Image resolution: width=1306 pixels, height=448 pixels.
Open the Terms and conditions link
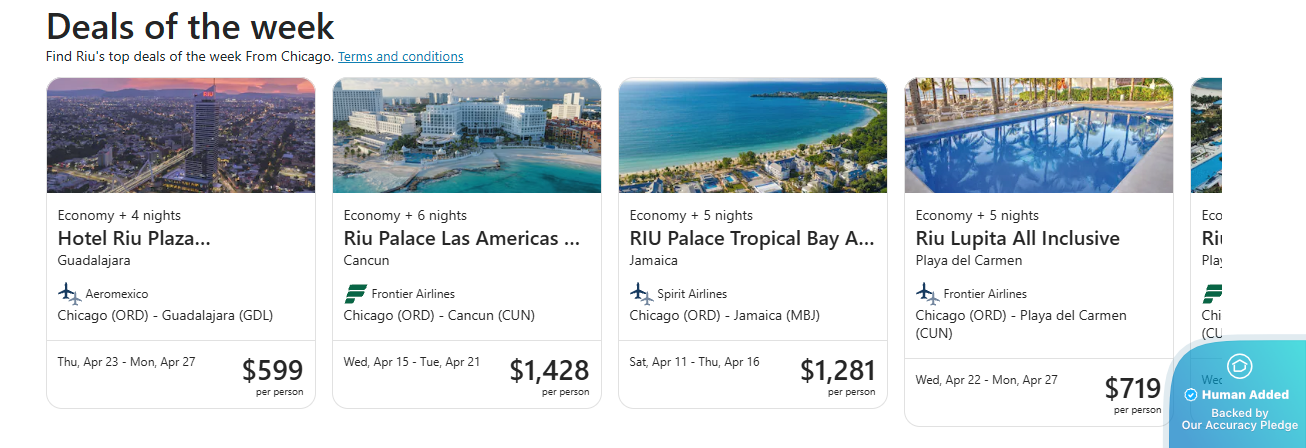[400, 57]
